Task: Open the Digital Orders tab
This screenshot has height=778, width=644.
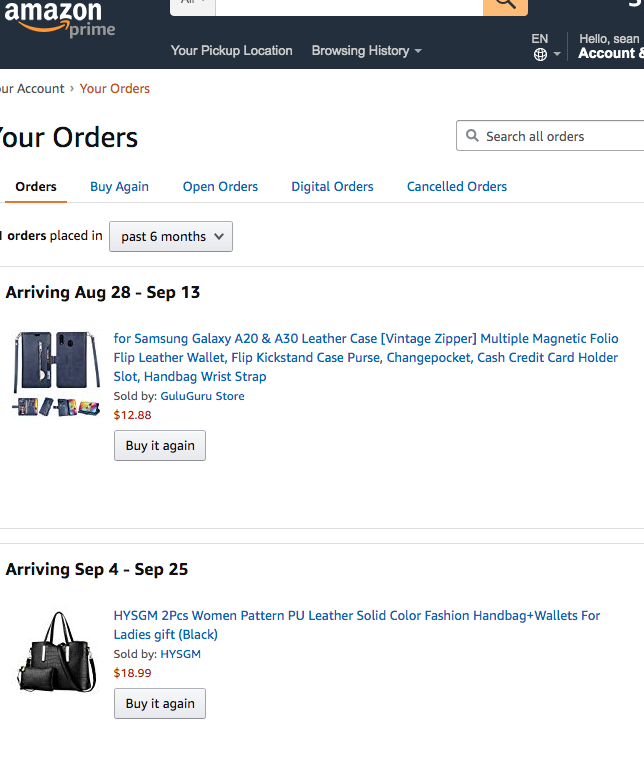Action: coord(332,187)
